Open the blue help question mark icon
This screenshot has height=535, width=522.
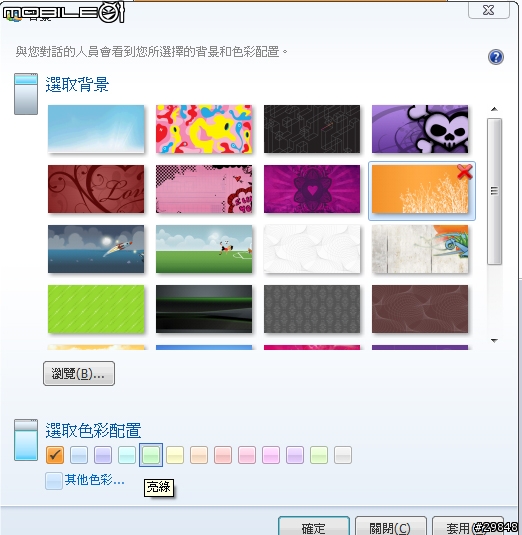click(496, 57)
